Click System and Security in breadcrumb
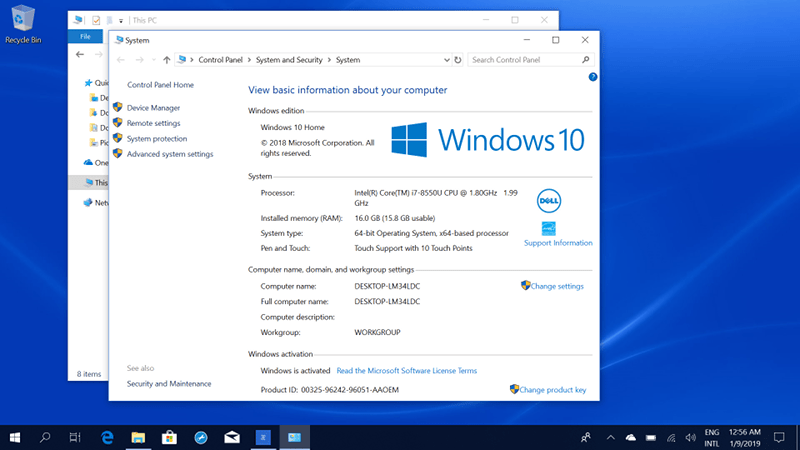Screen dimensions: 800x450 click(289, 60)
